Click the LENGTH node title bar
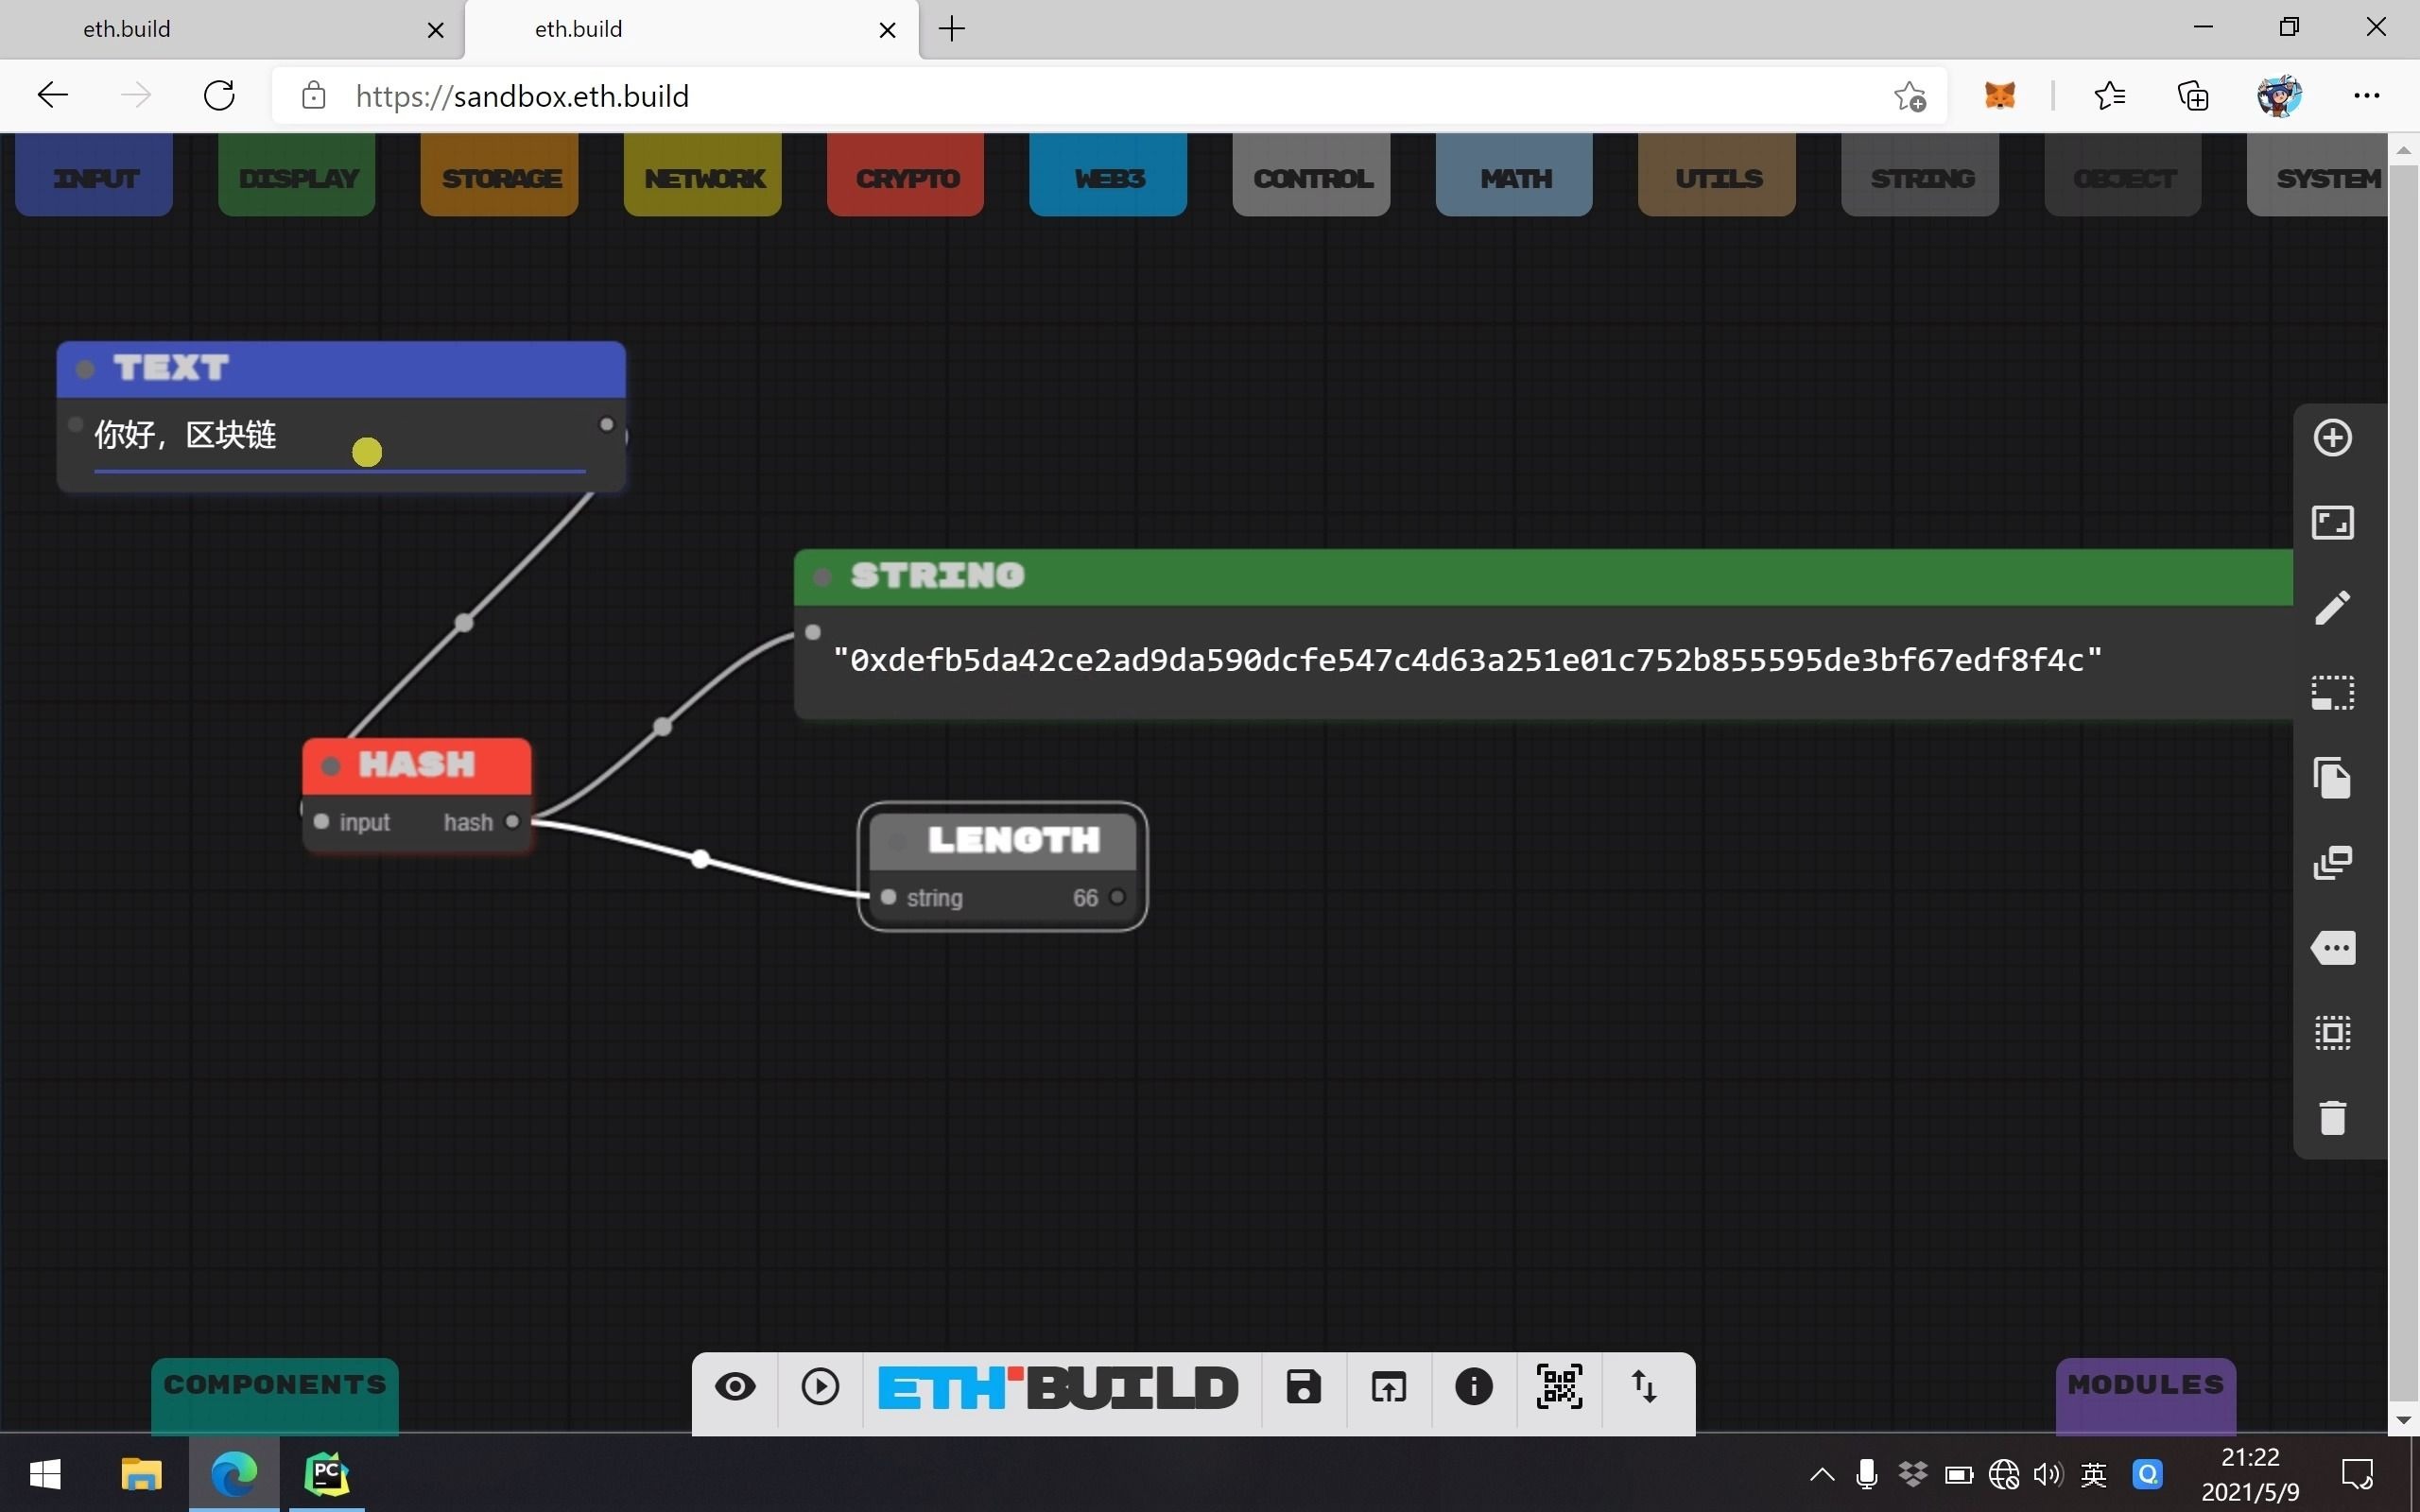 1003,840
